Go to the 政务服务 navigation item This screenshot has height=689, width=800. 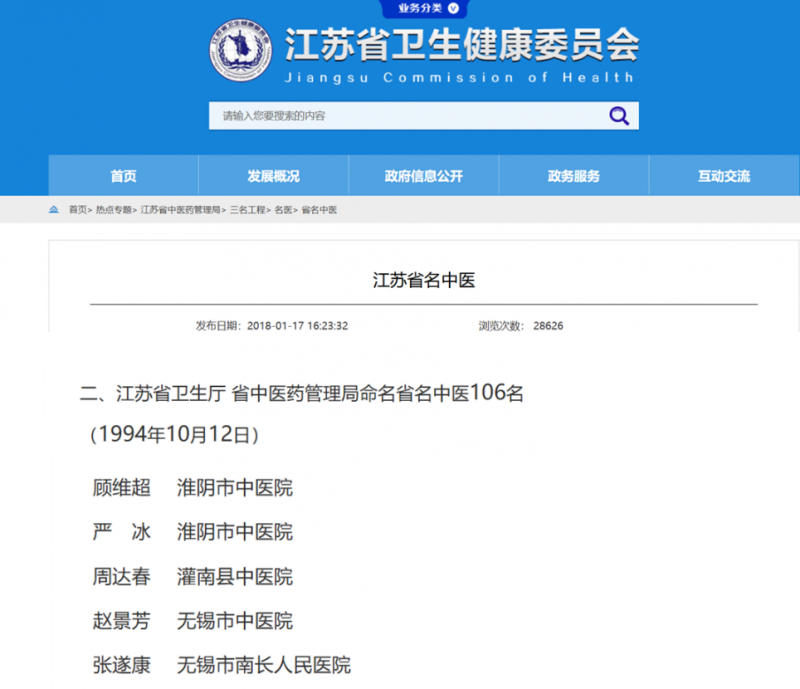[573, 176]
